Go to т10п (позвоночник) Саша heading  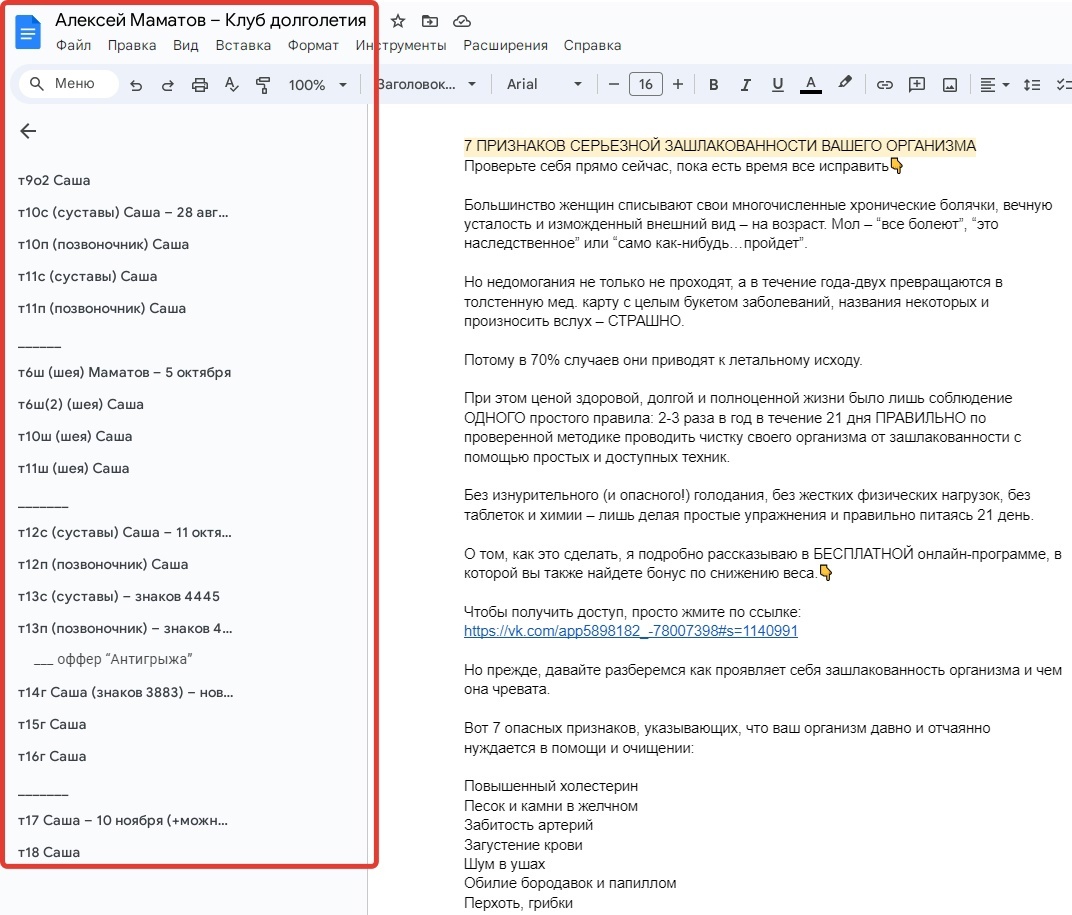[103, 245]
